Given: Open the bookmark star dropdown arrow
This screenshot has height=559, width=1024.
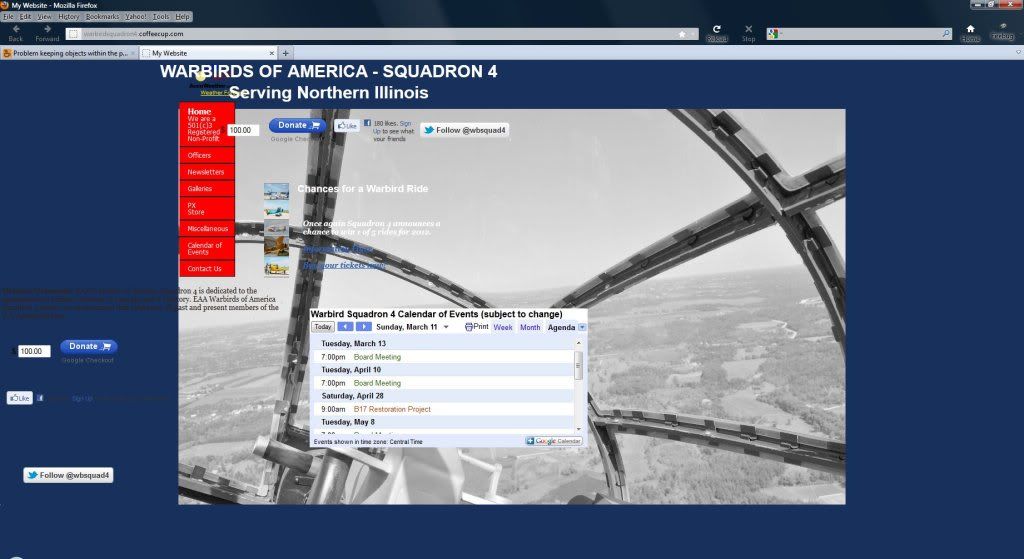Looking at the screenshot, I should click(x=693, y=34).
